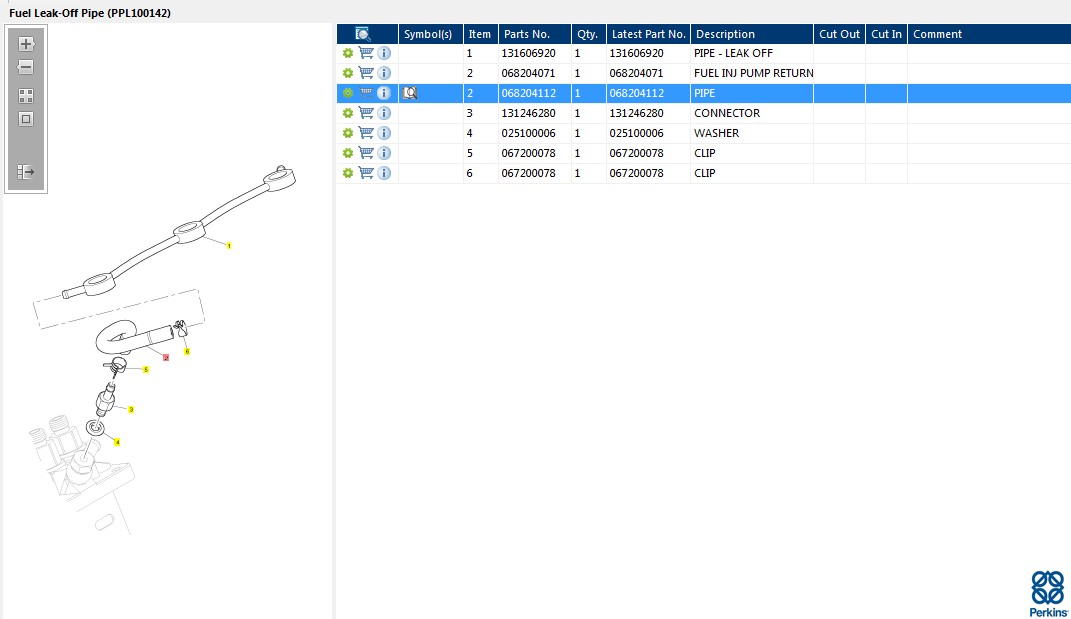Add WASHER to cart
Screen dimensions: 1071x619
(366, 133)
